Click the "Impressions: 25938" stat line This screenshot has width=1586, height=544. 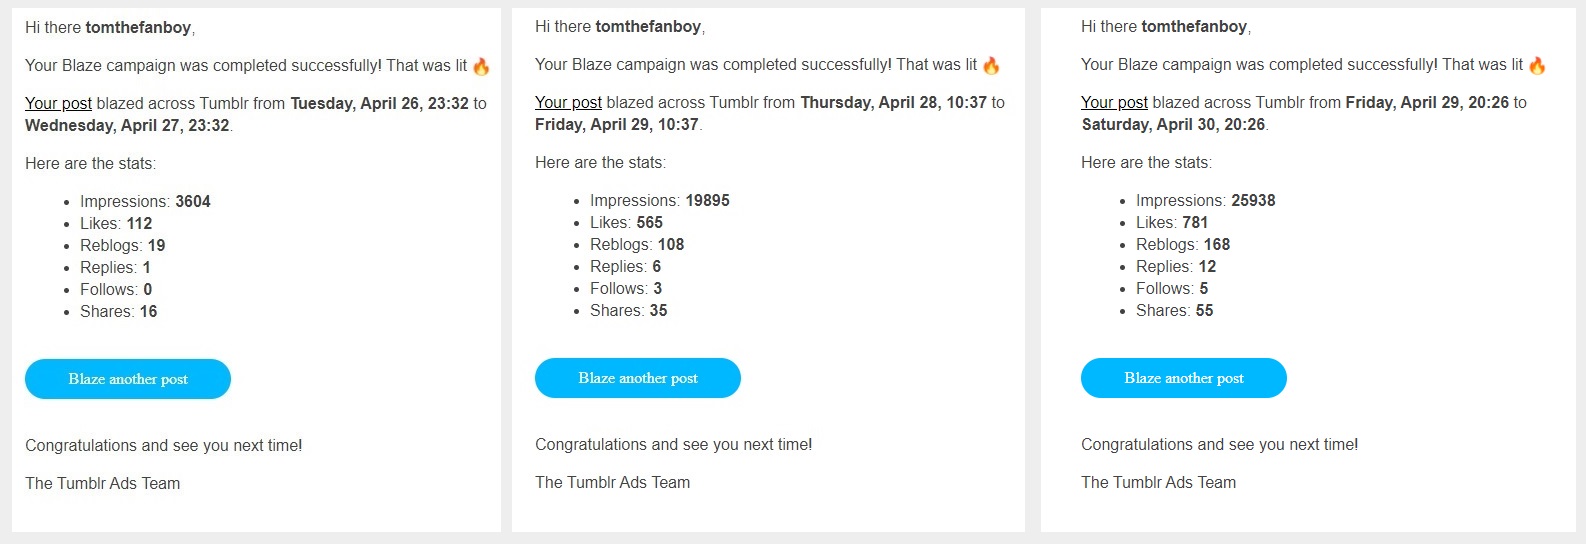pos(1205,200)
